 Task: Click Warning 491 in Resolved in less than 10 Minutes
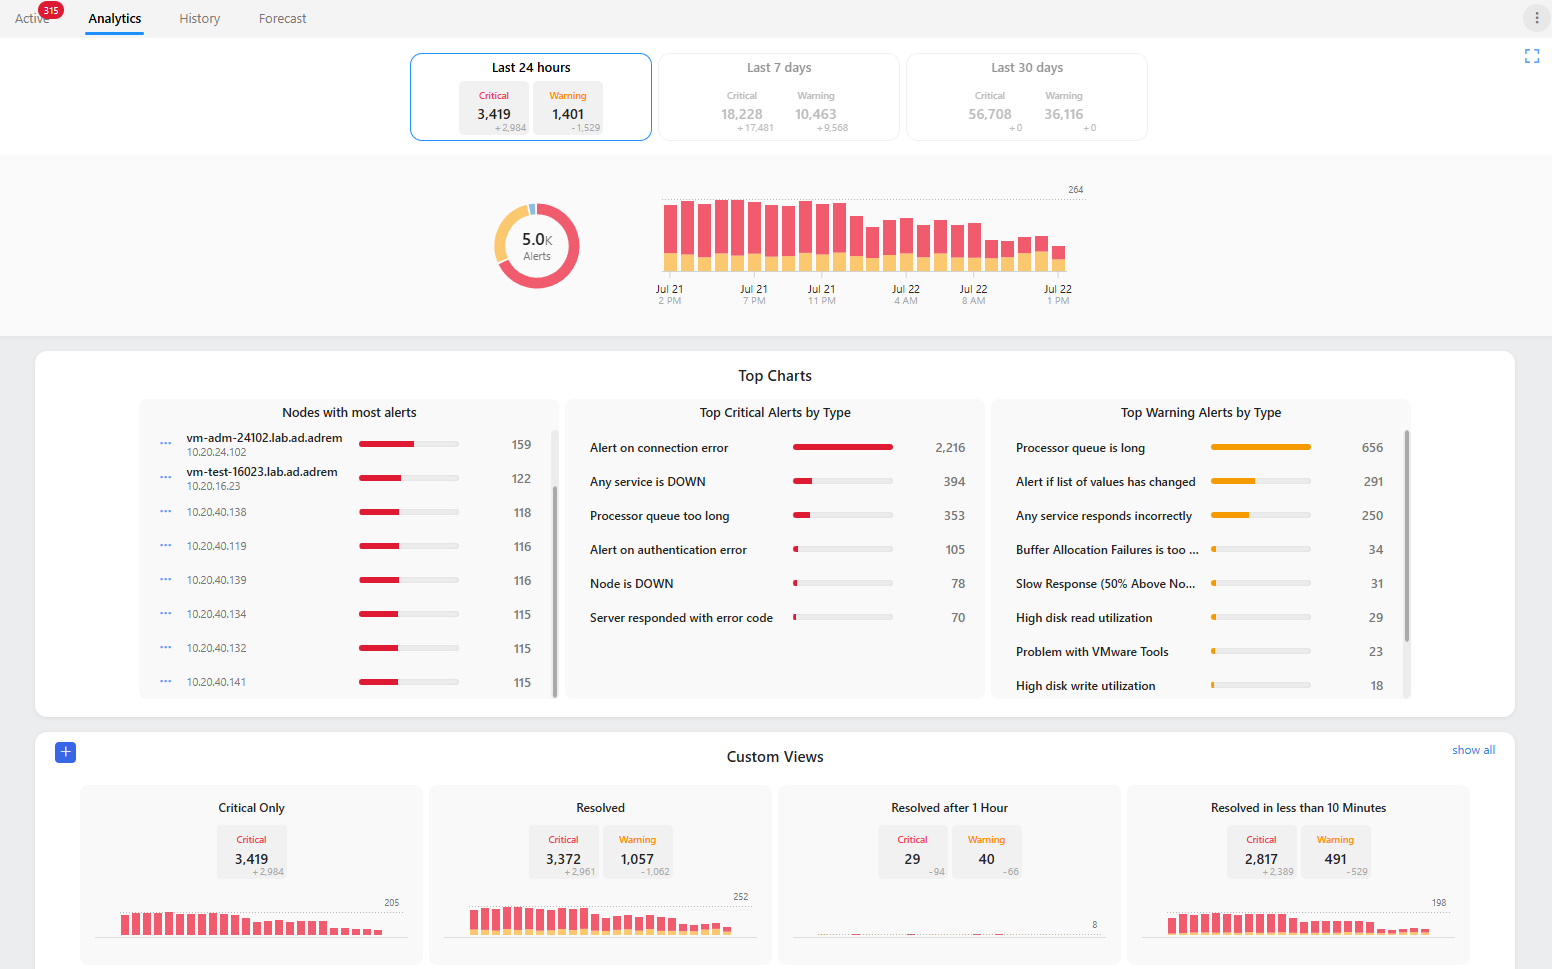[1335, 852]
